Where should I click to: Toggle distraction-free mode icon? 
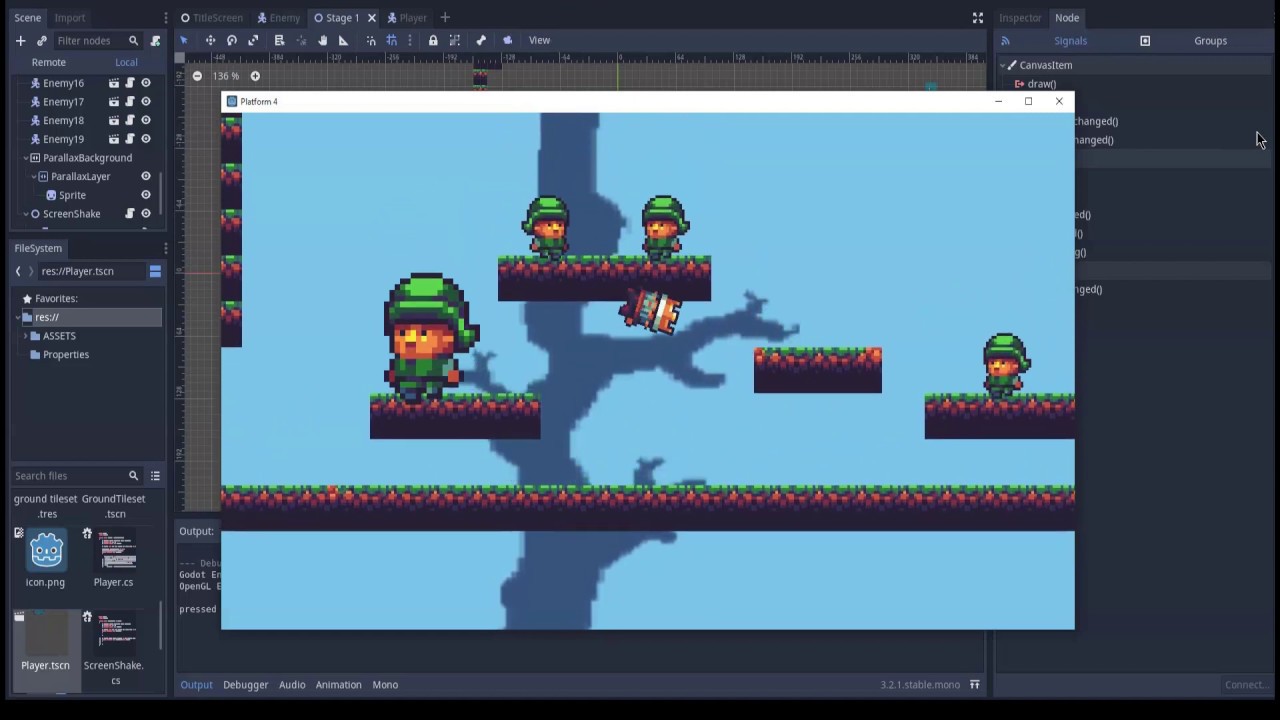pyautogui.click(x=978, y=18)
